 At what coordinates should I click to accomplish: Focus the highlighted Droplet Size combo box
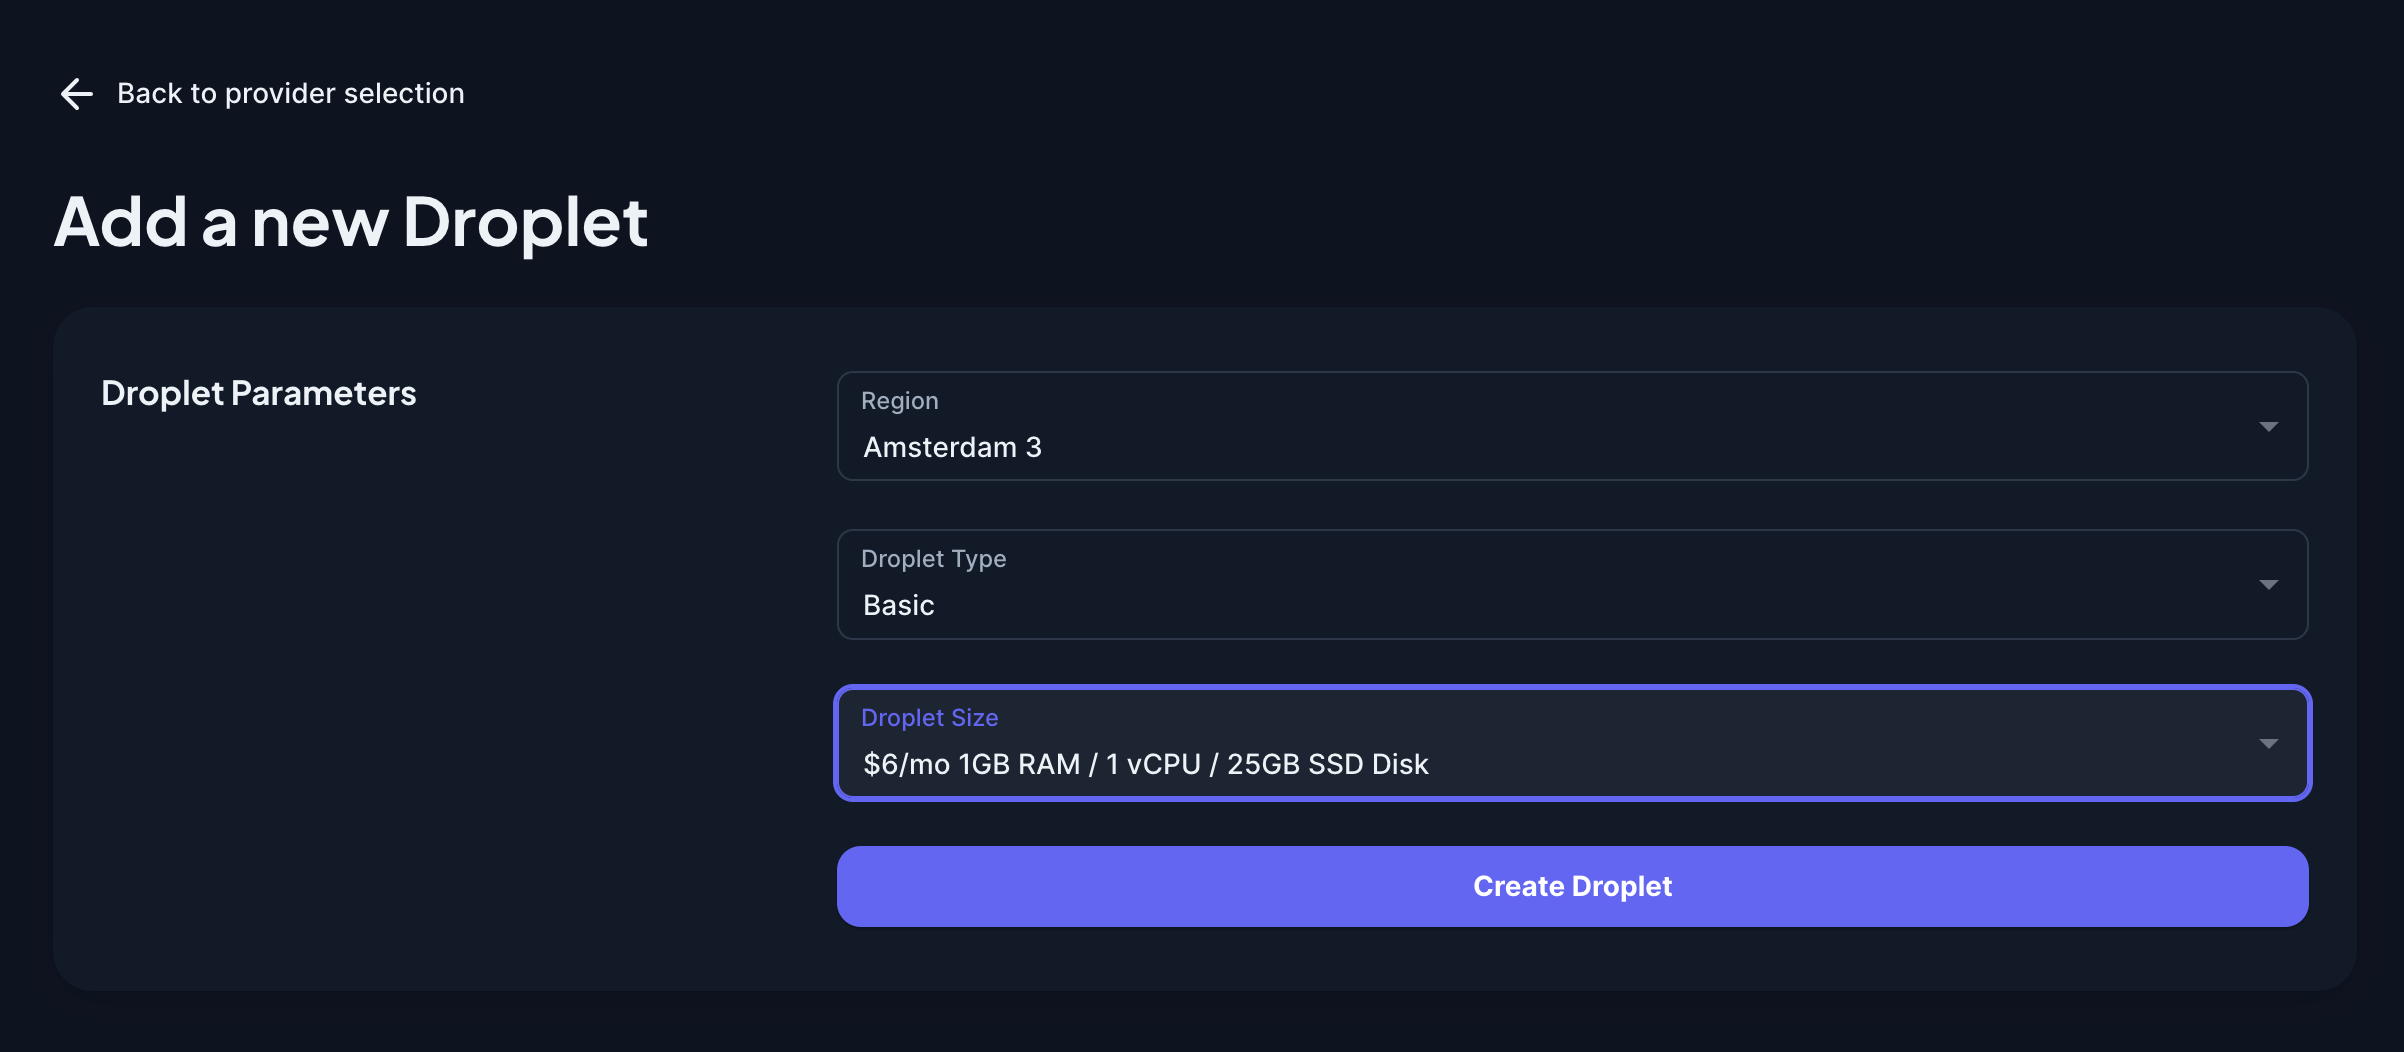click(1570, 744)
